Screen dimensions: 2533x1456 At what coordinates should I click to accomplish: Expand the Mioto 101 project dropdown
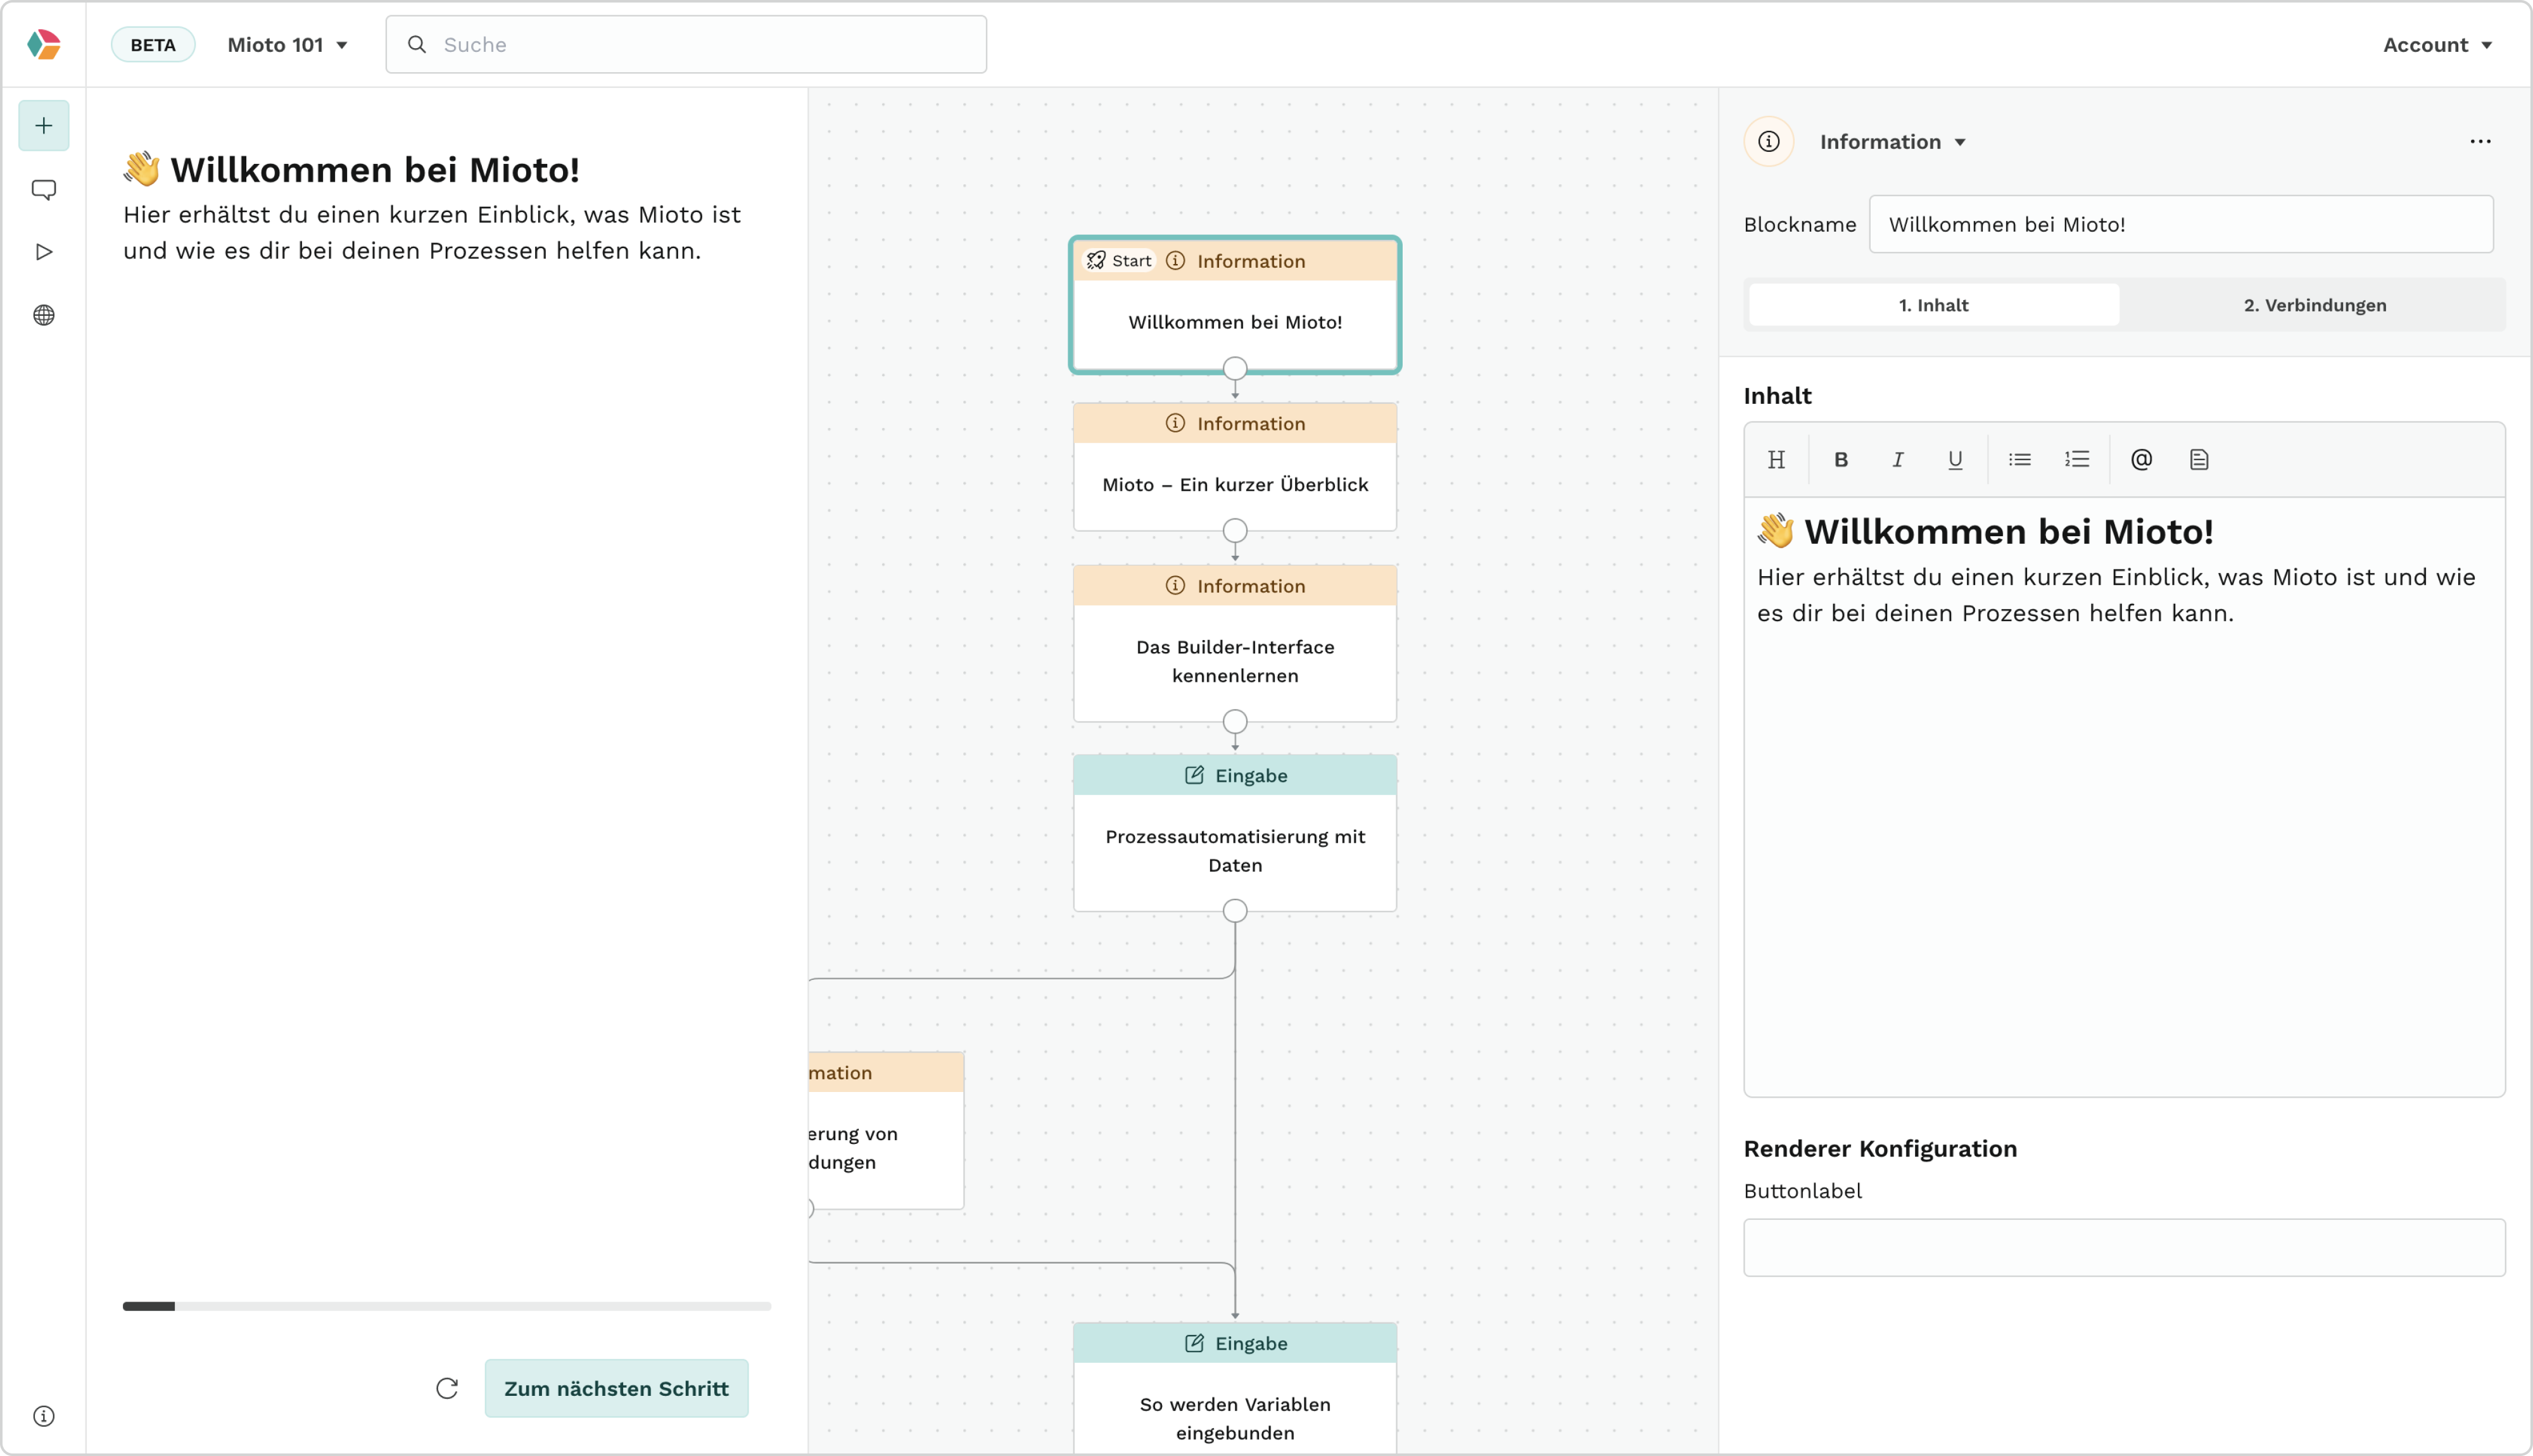click(288, 45)
